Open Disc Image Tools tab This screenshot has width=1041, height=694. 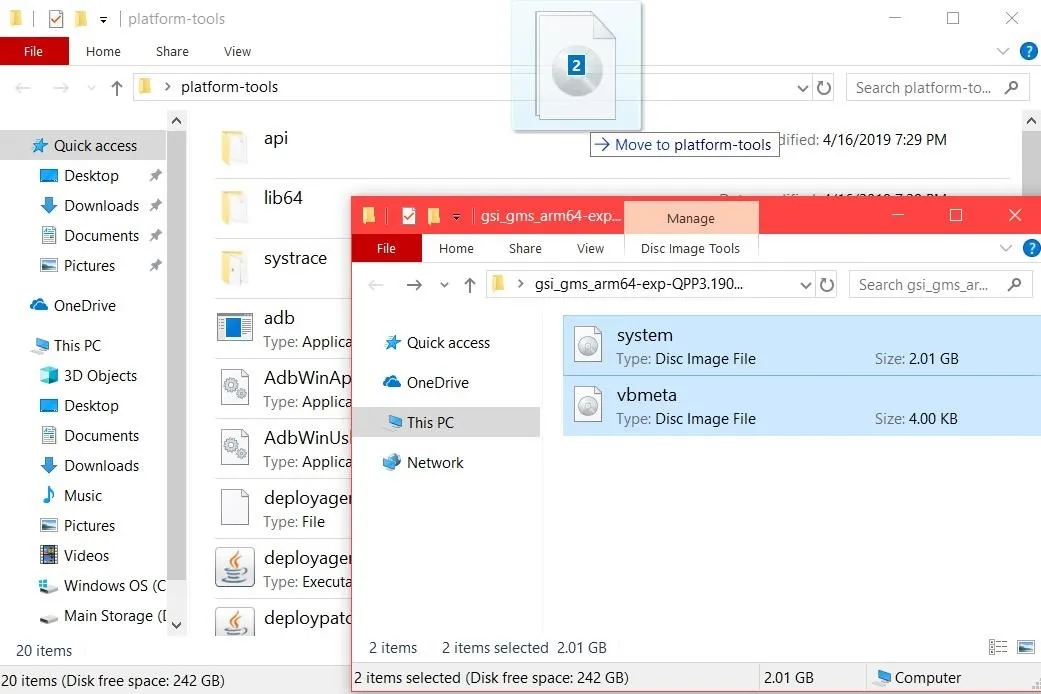(x=690, y=248)
